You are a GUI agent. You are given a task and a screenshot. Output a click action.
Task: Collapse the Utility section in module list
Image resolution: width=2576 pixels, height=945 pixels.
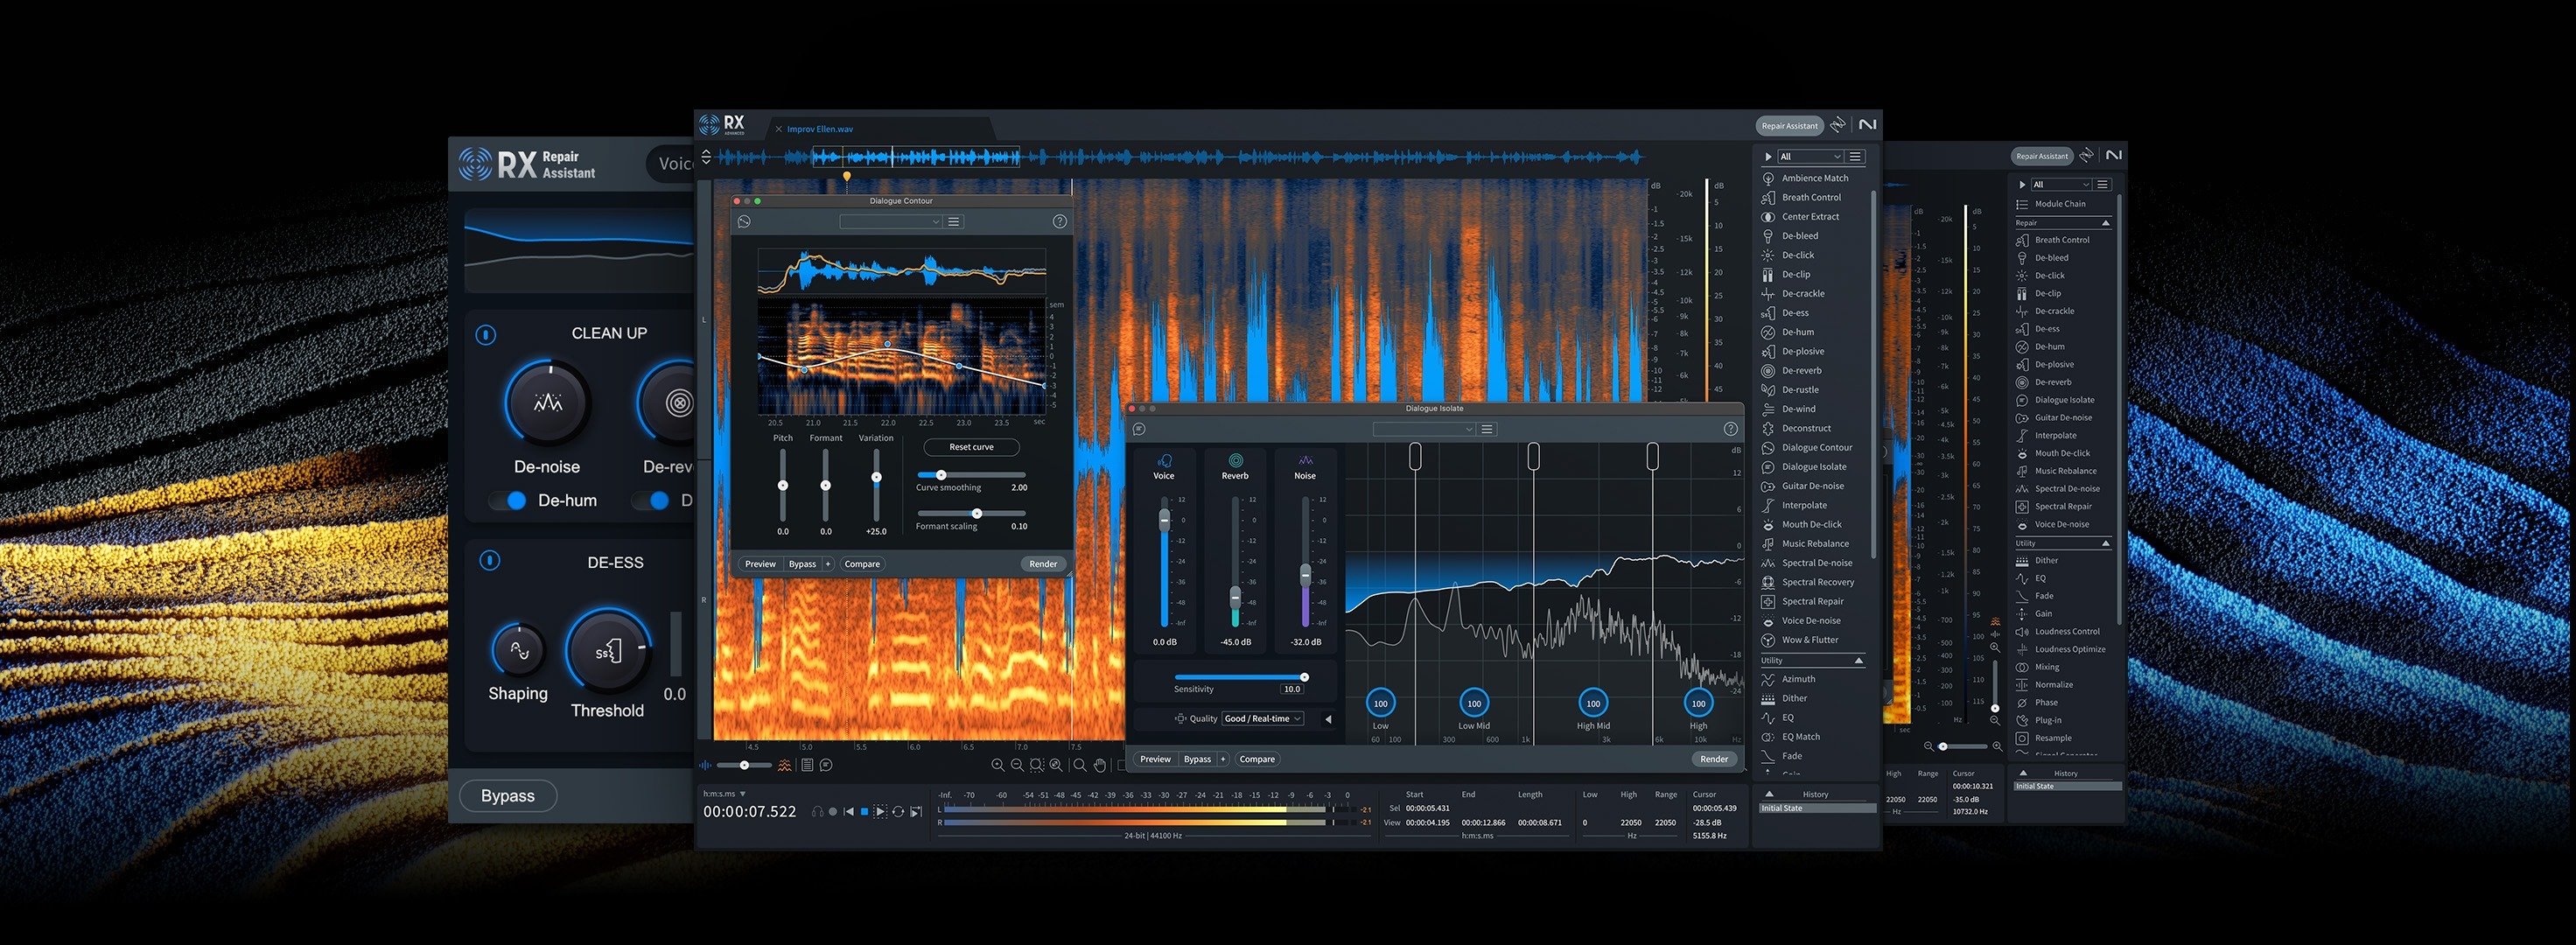[1858, 660]
